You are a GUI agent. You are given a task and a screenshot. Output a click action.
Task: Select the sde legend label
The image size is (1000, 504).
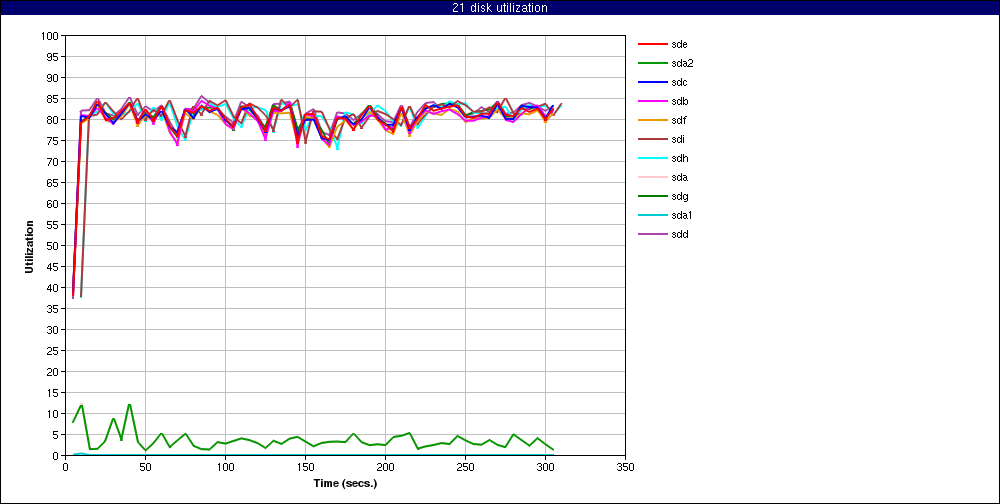679,44
